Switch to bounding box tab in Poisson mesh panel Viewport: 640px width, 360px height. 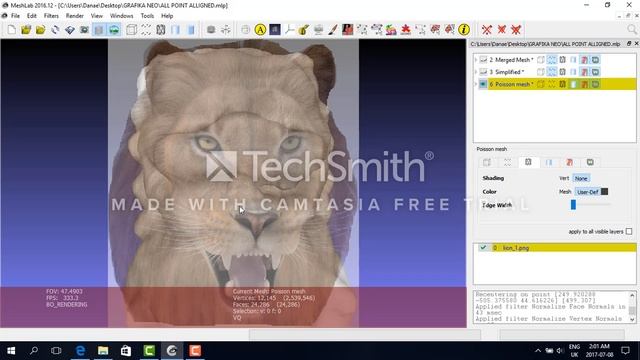(487, 162)
